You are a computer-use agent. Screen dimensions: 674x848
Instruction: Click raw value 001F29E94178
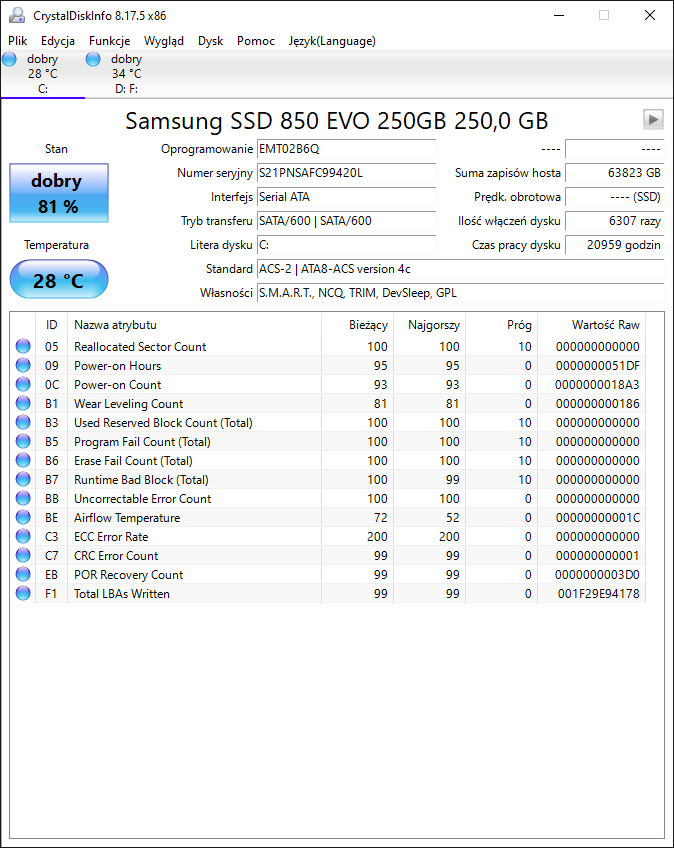tap(598, 594)
